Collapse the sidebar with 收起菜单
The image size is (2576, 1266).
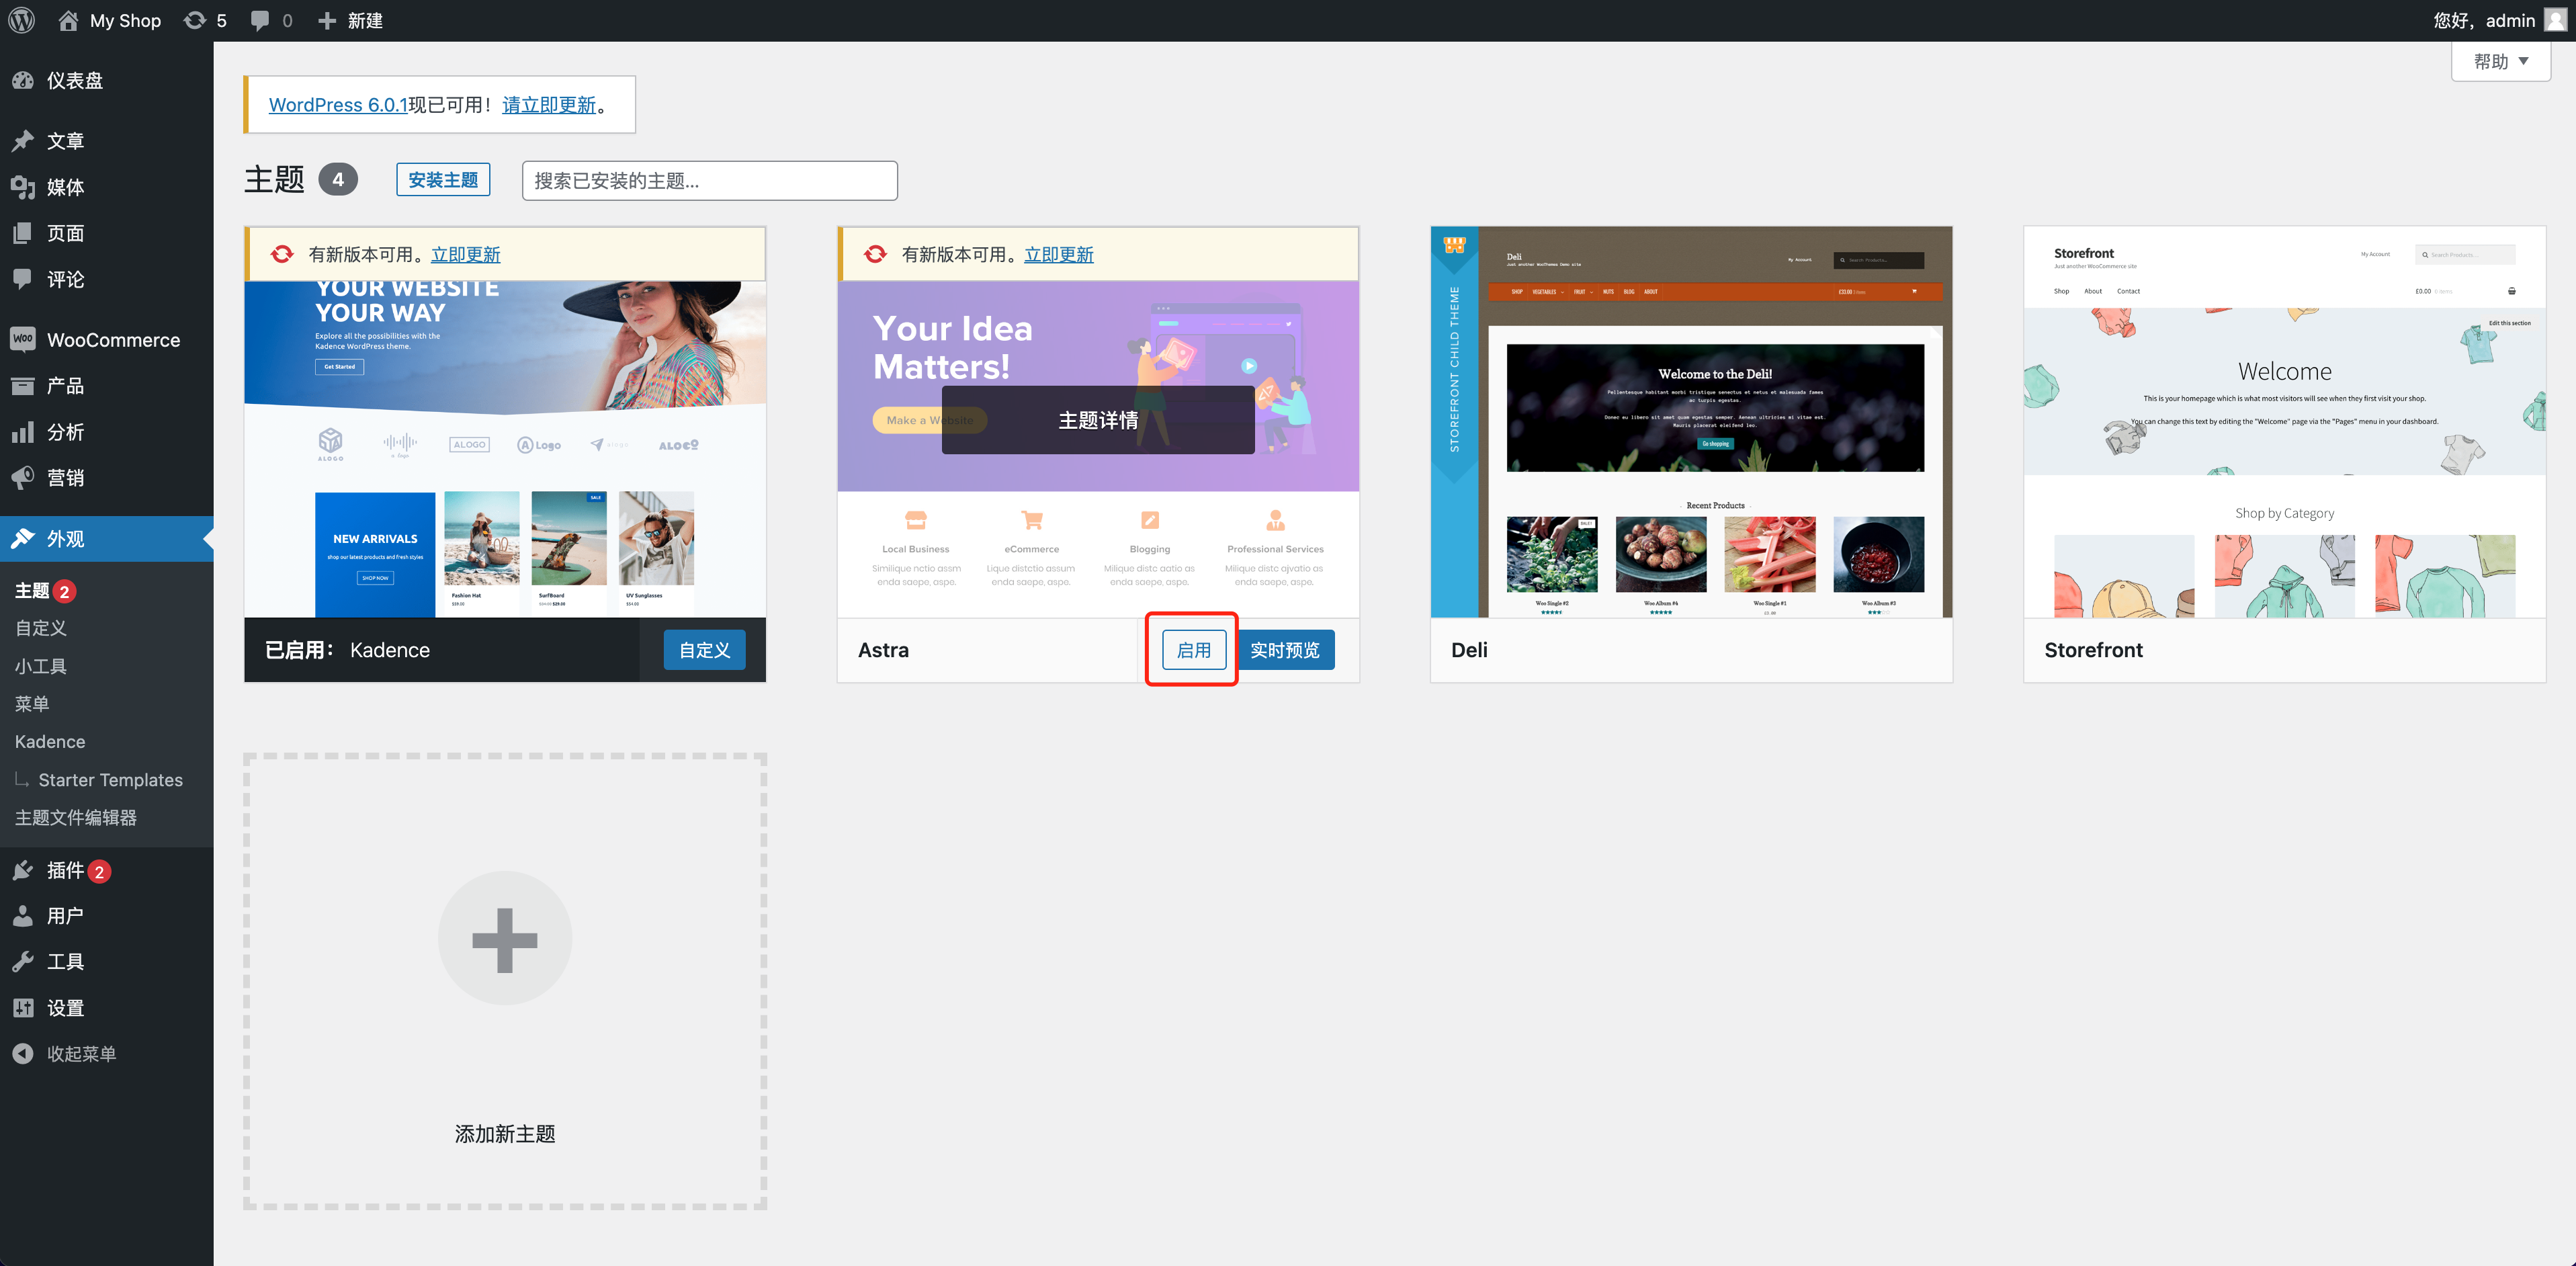click(80, 1054)
